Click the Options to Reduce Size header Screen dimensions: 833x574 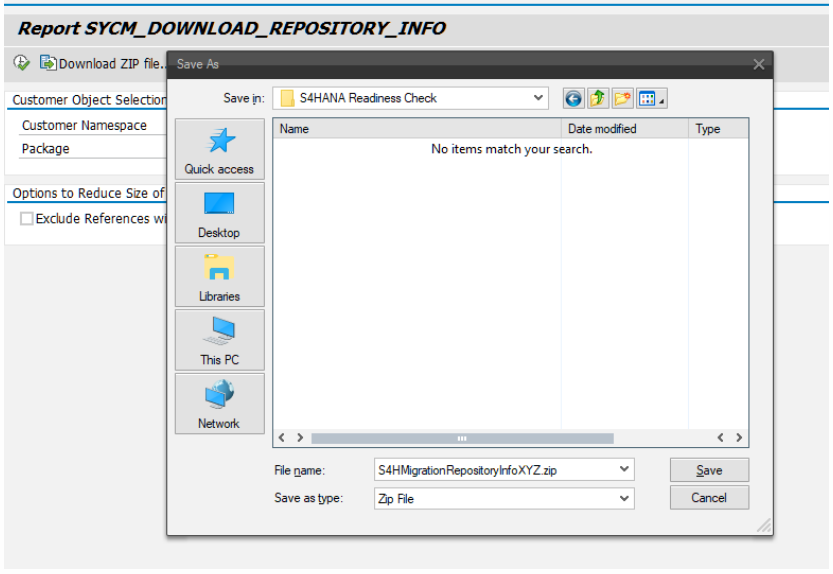coord(89,193)
